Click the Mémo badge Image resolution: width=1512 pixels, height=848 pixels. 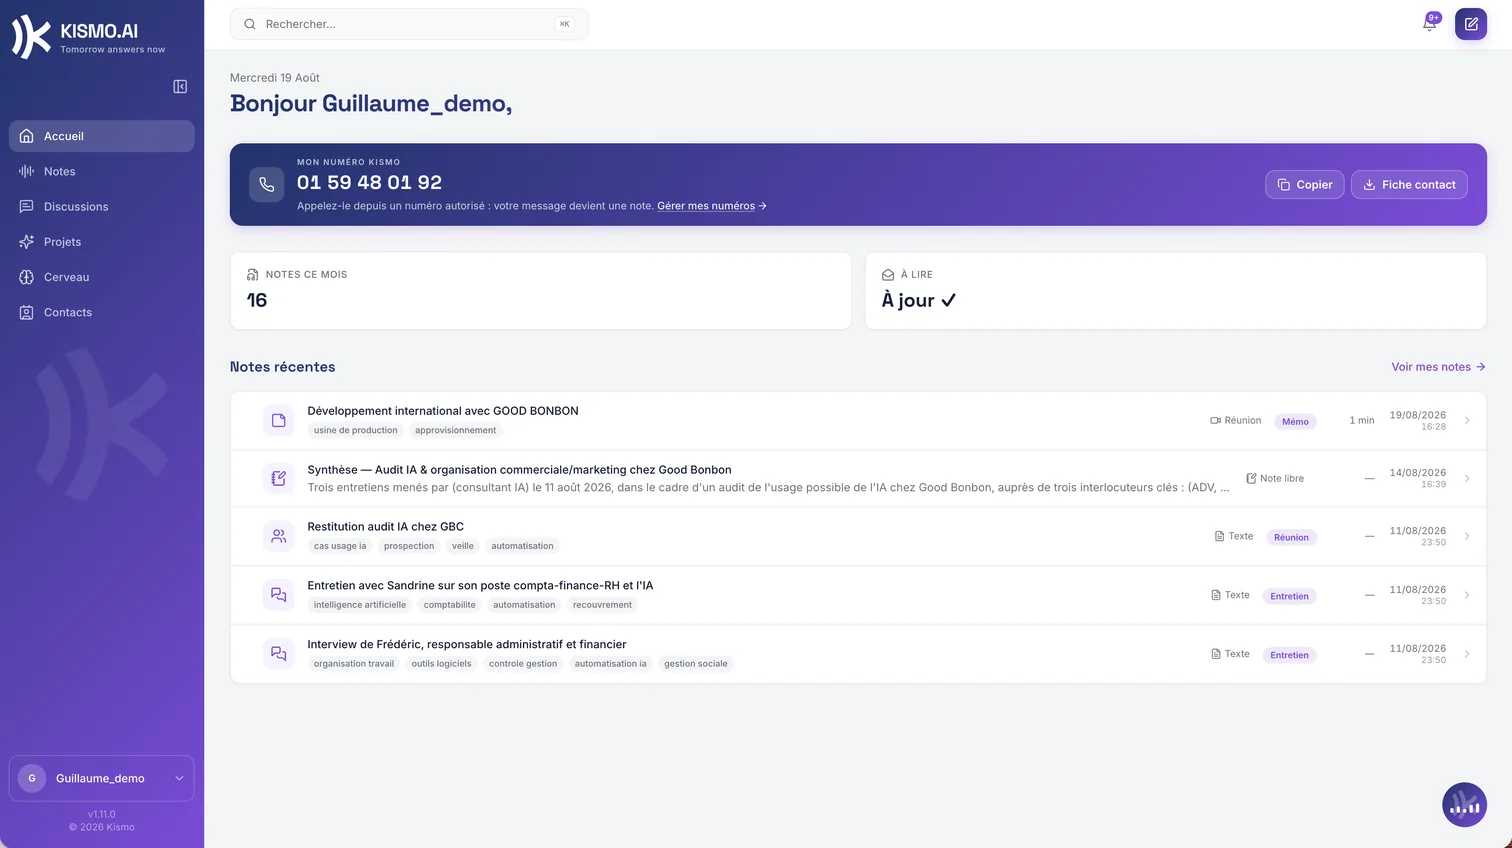(x=1295, y=421)
